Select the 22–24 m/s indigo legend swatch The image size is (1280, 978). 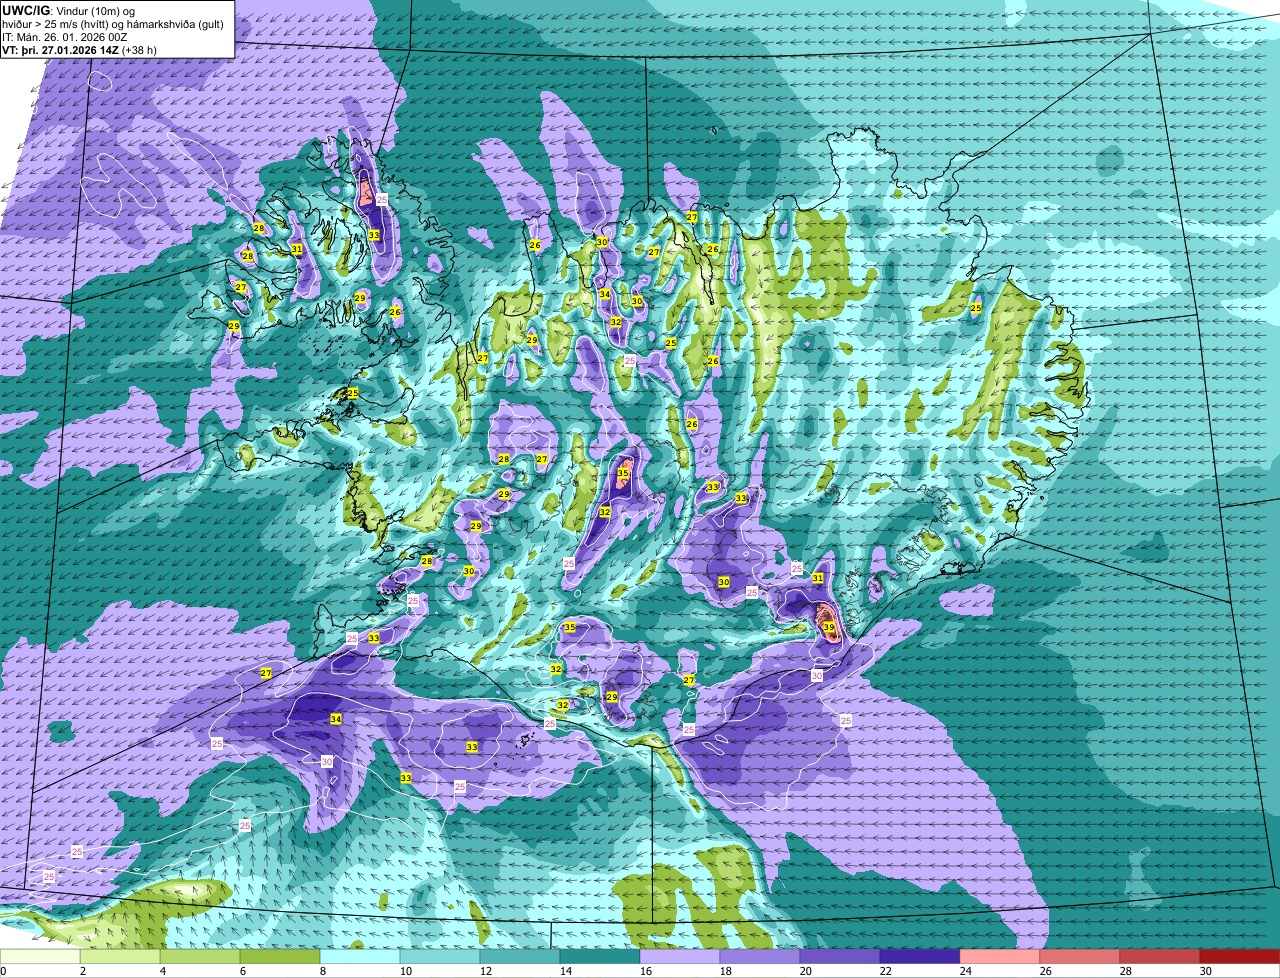point(920,957)
